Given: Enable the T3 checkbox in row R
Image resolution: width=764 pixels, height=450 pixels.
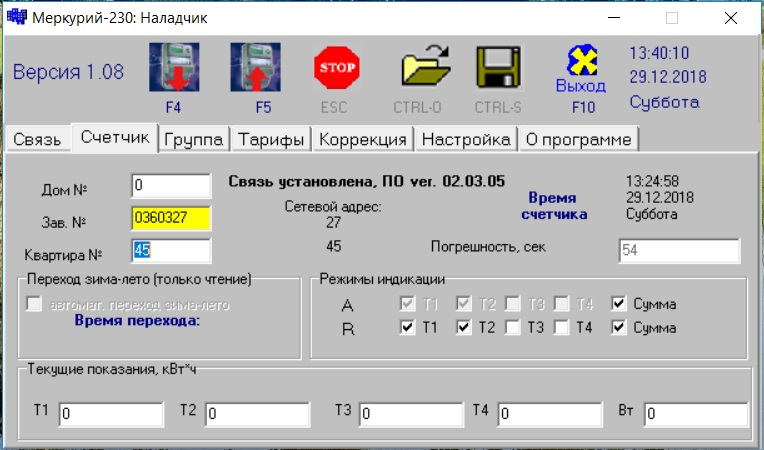Looking at the screenshot, I should [513, 327].
